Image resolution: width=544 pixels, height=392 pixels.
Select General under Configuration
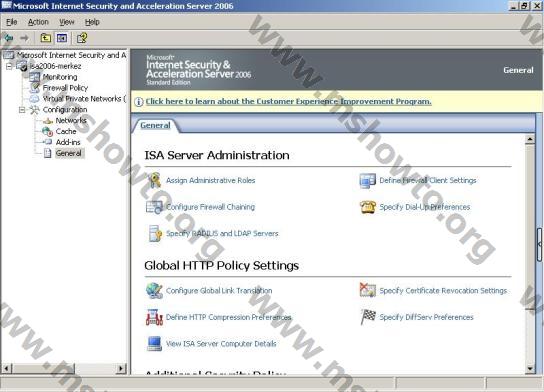pos(69,153)
